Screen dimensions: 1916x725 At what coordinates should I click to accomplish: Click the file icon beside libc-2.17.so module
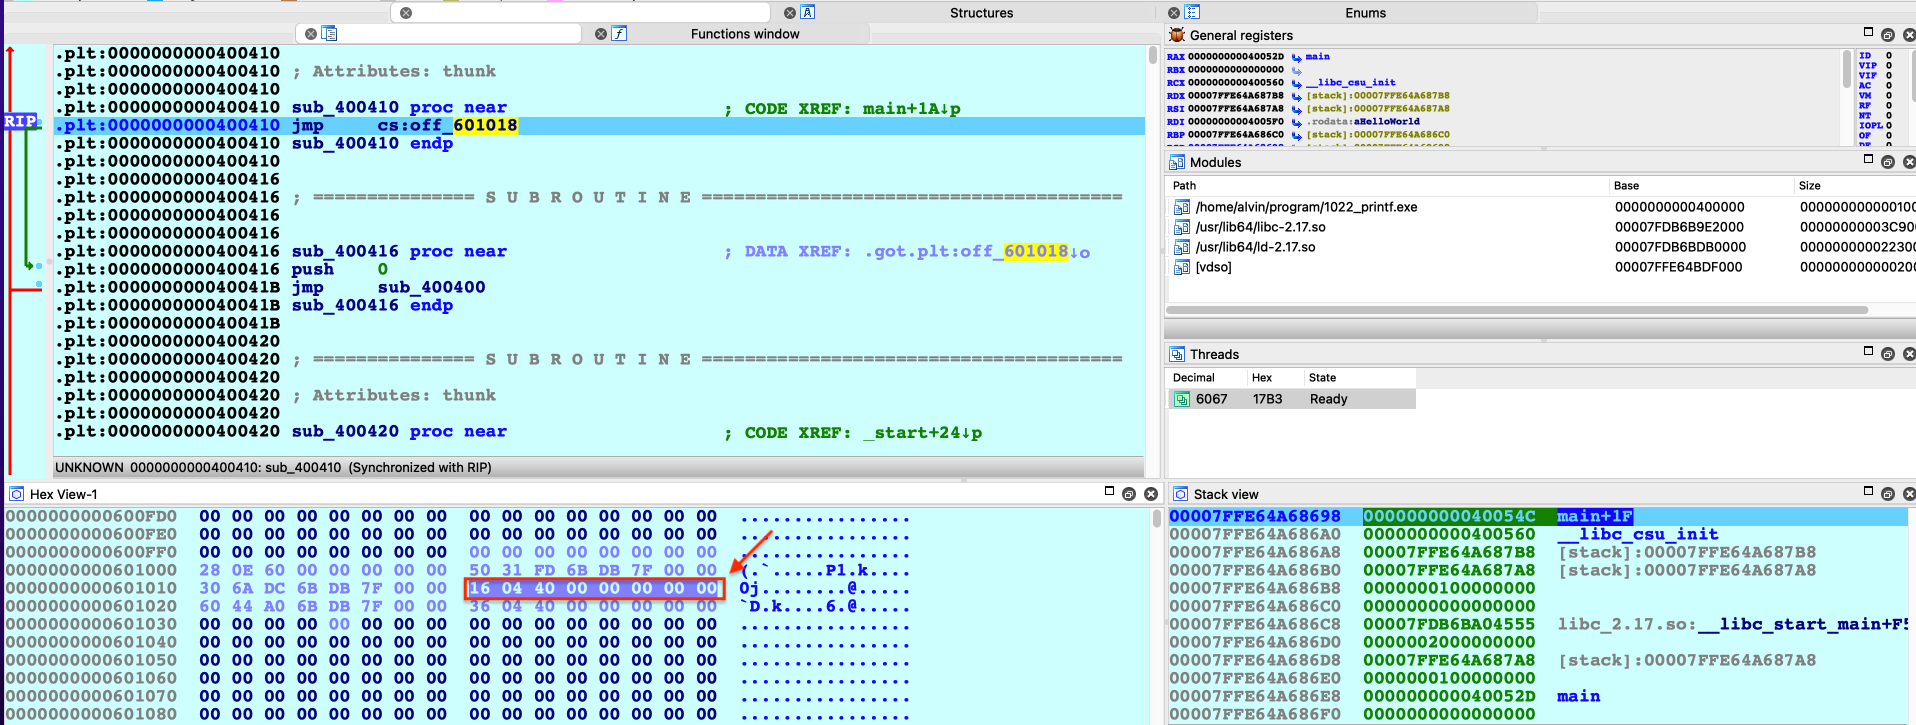point(1182,227)
